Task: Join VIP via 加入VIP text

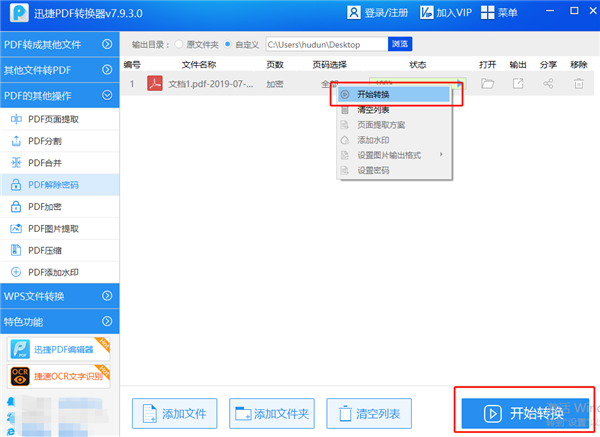Action: [454, 13]
